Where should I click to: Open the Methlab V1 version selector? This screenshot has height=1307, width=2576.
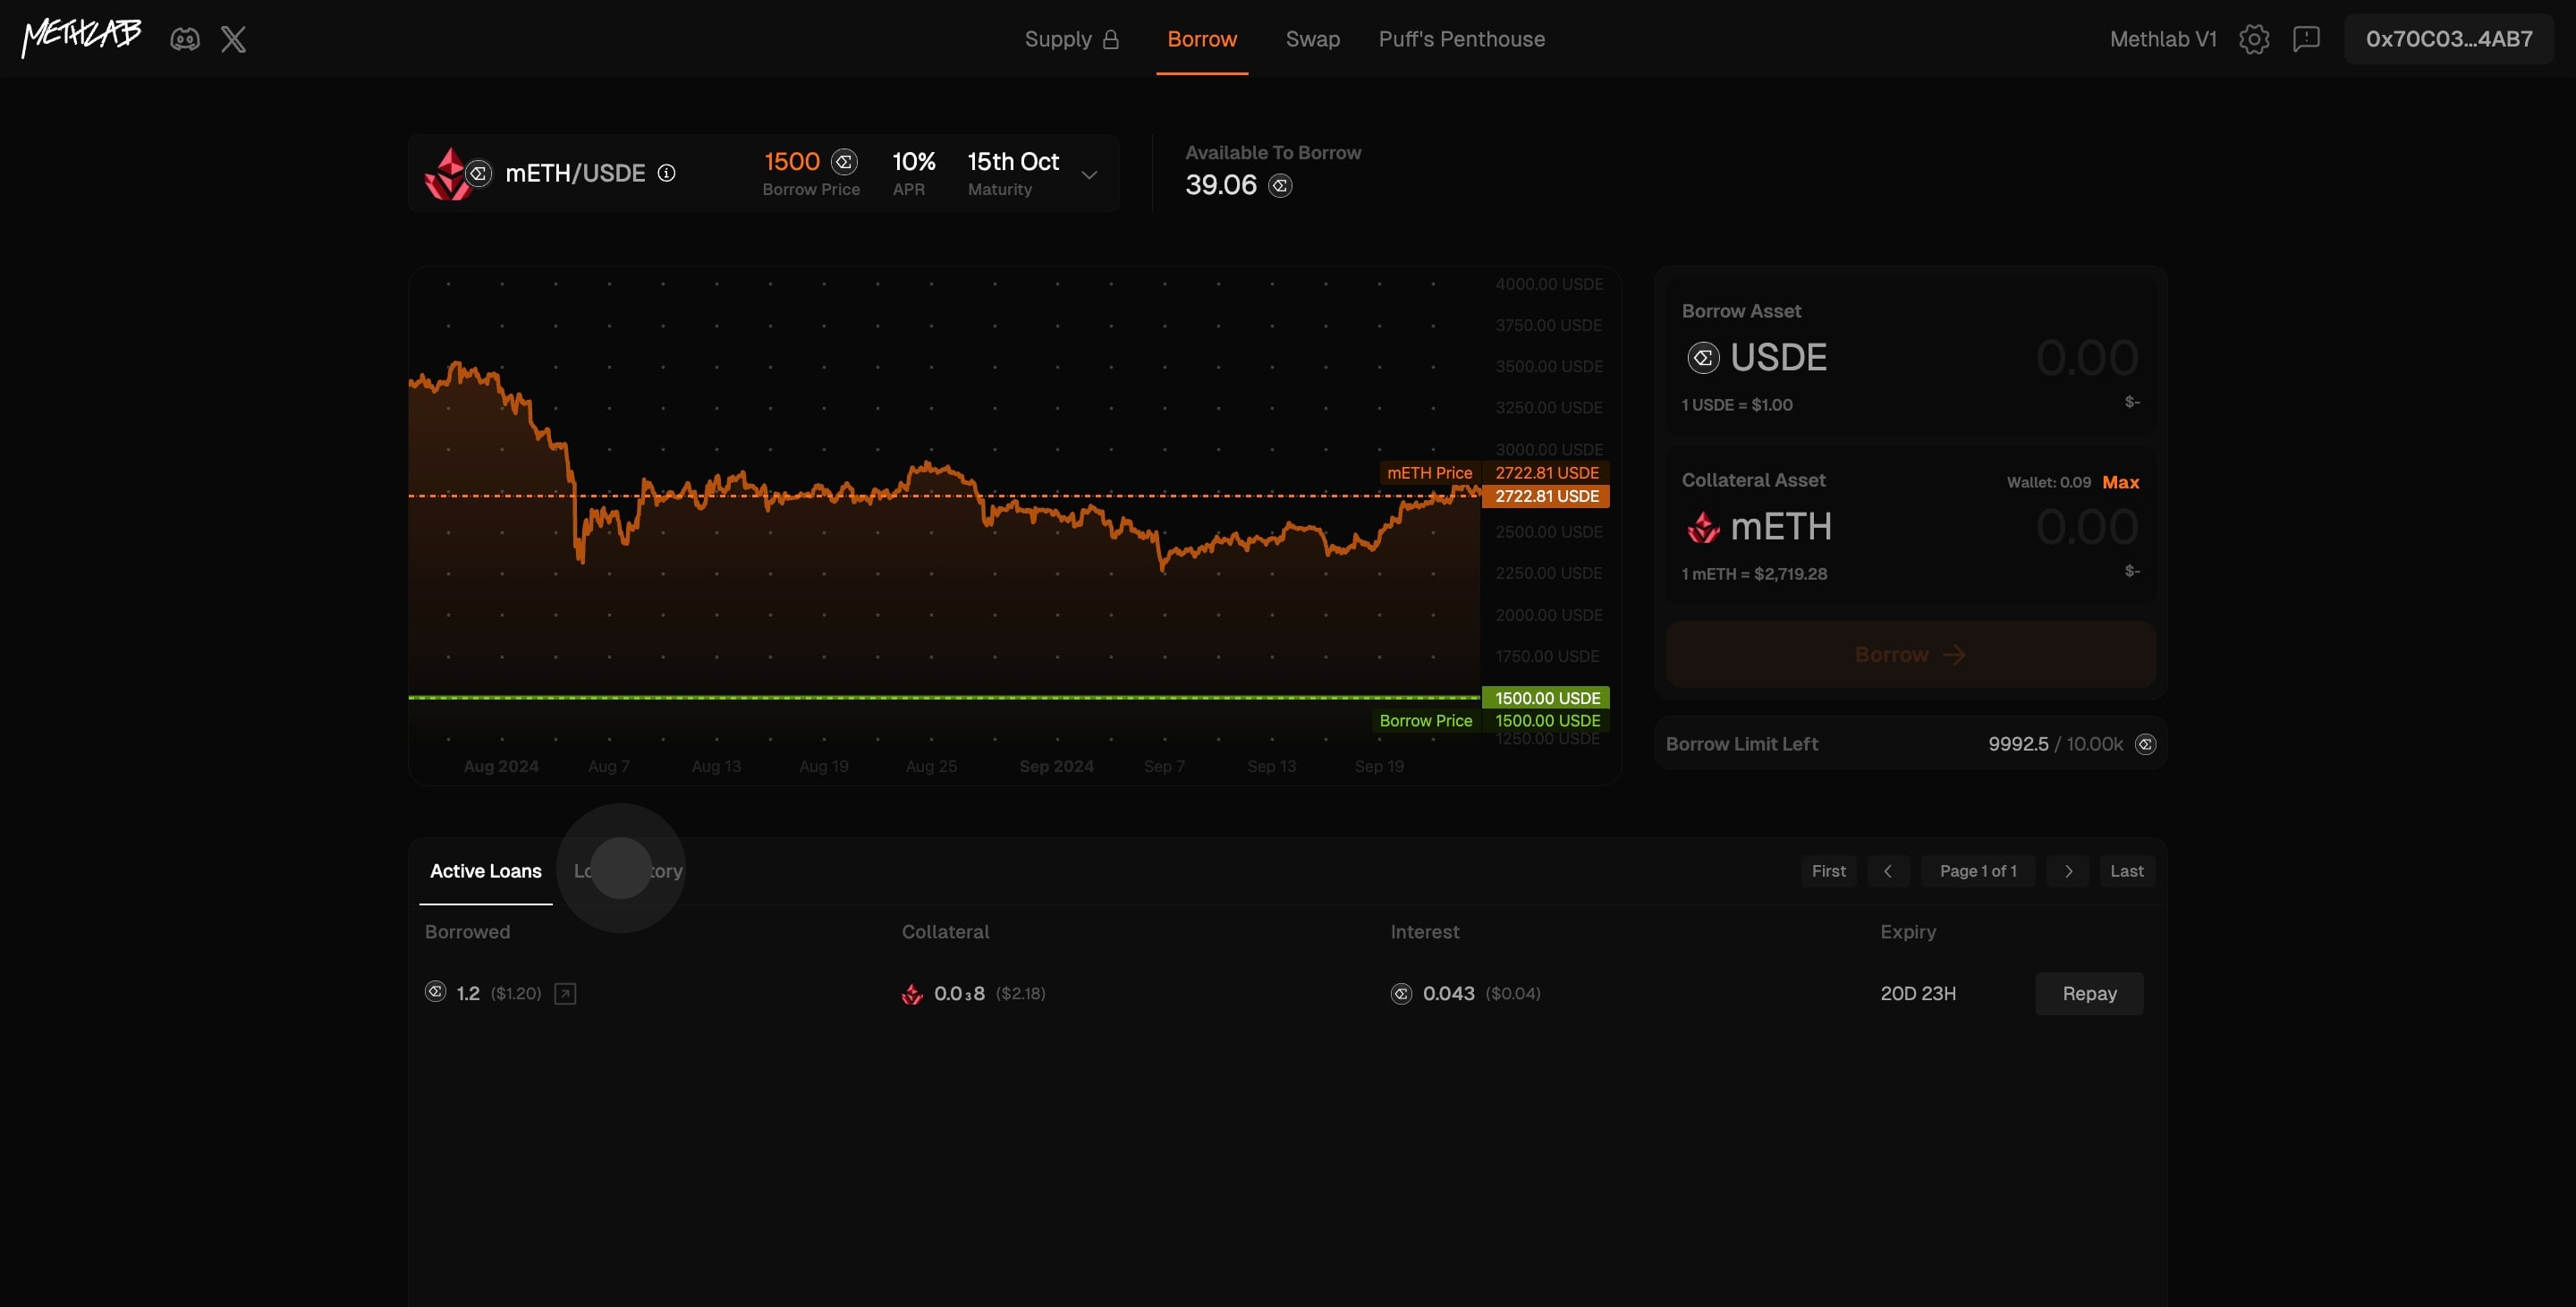pos(2163,39)
